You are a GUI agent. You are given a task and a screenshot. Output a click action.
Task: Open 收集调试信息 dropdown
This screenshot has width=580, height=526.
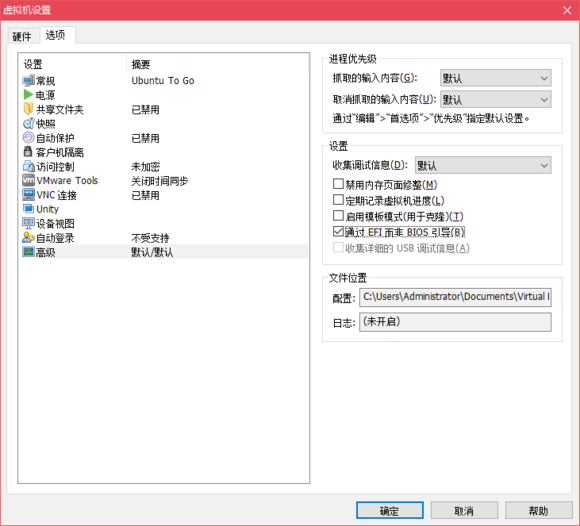tap(483, 165)
